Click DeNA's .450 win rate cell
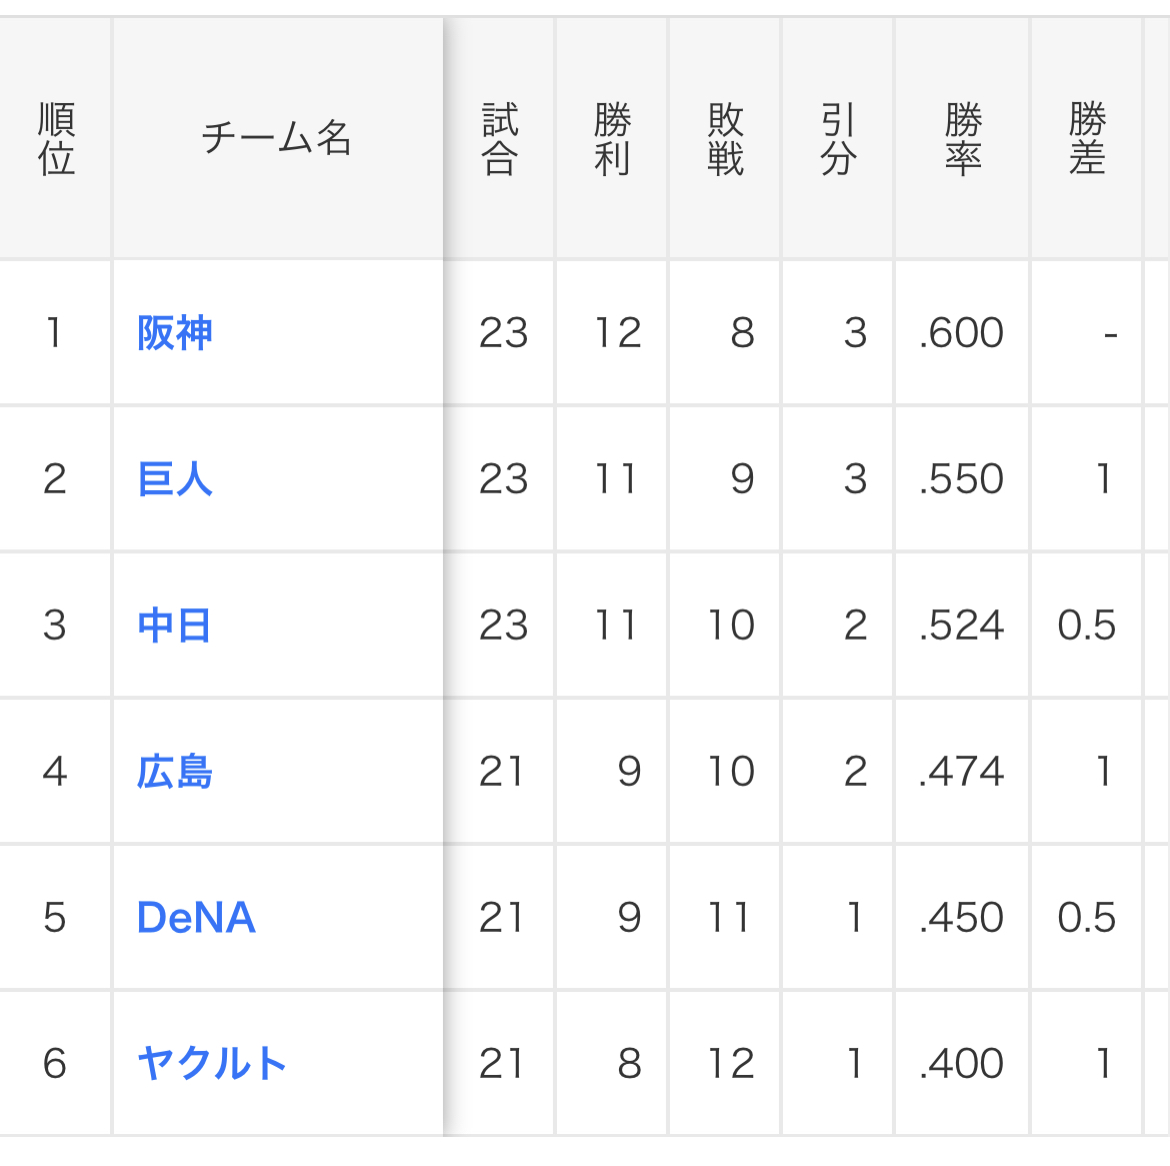 click(x=962, y=917)
